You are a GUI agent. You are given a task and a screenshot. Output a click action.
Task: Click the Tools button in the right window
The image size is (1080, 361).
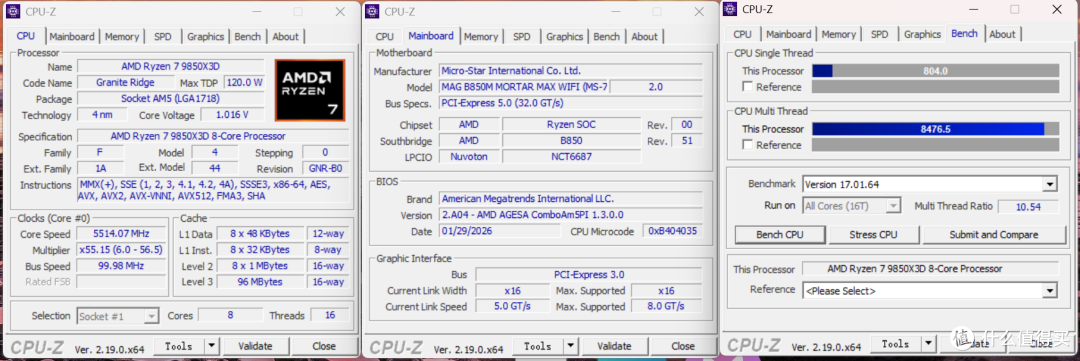(x=896, y=344)
